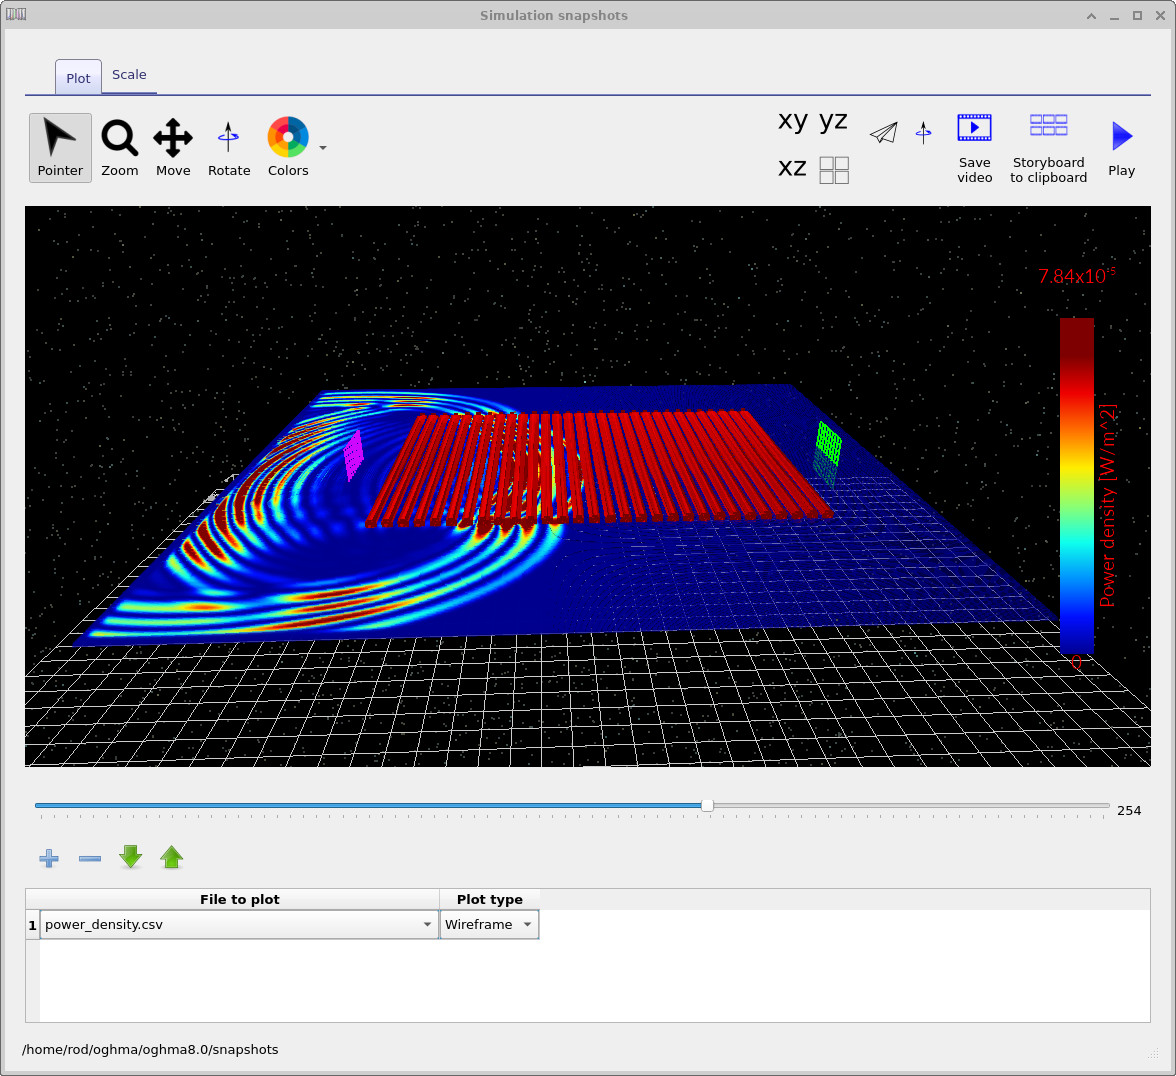Click the orbit rotation axis icon
This screenshot has width=1176, height=1076.
click(x=922, y=132)
